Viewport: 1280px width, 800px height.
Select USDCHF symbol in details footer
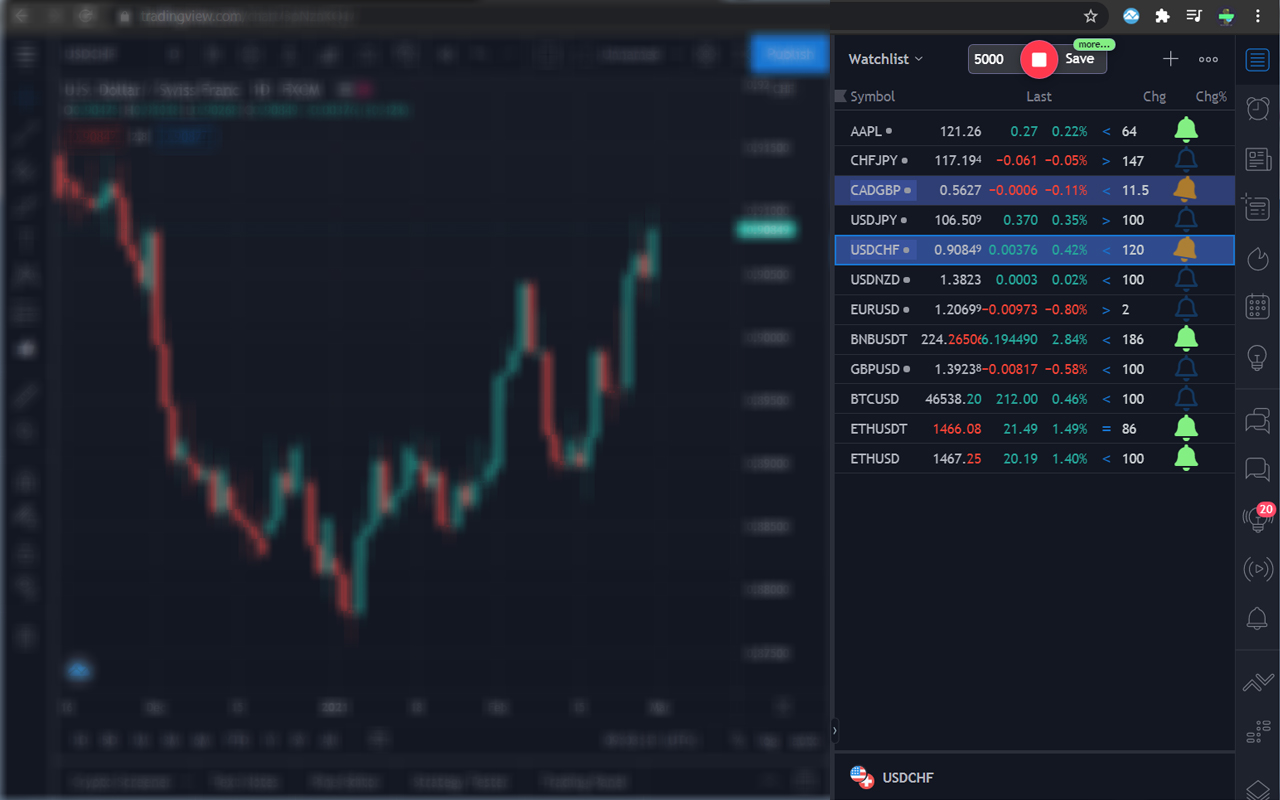click(x=908, y=777)
